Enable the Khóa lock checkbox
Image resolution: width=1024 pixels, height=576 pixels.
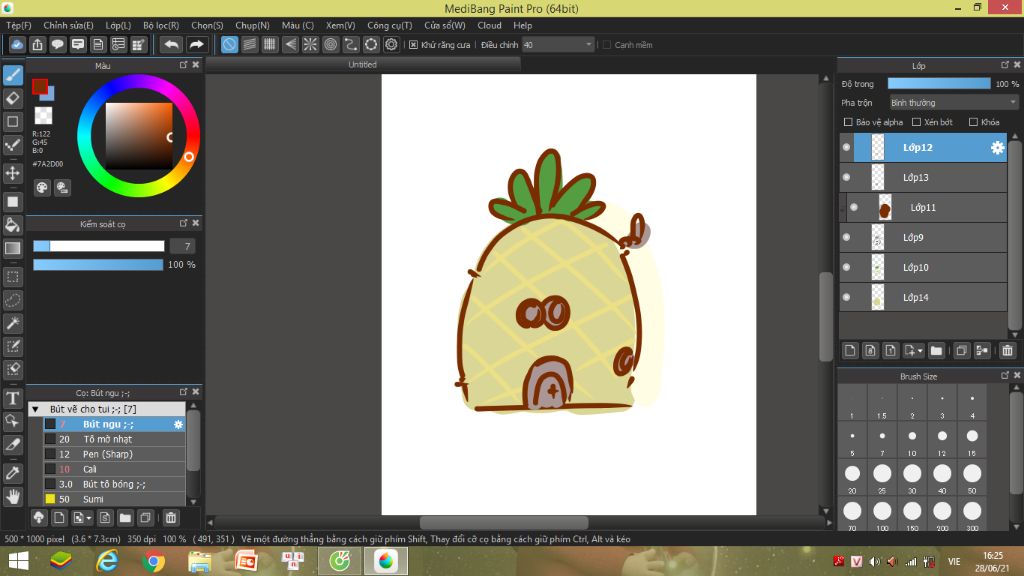point(973,122)
